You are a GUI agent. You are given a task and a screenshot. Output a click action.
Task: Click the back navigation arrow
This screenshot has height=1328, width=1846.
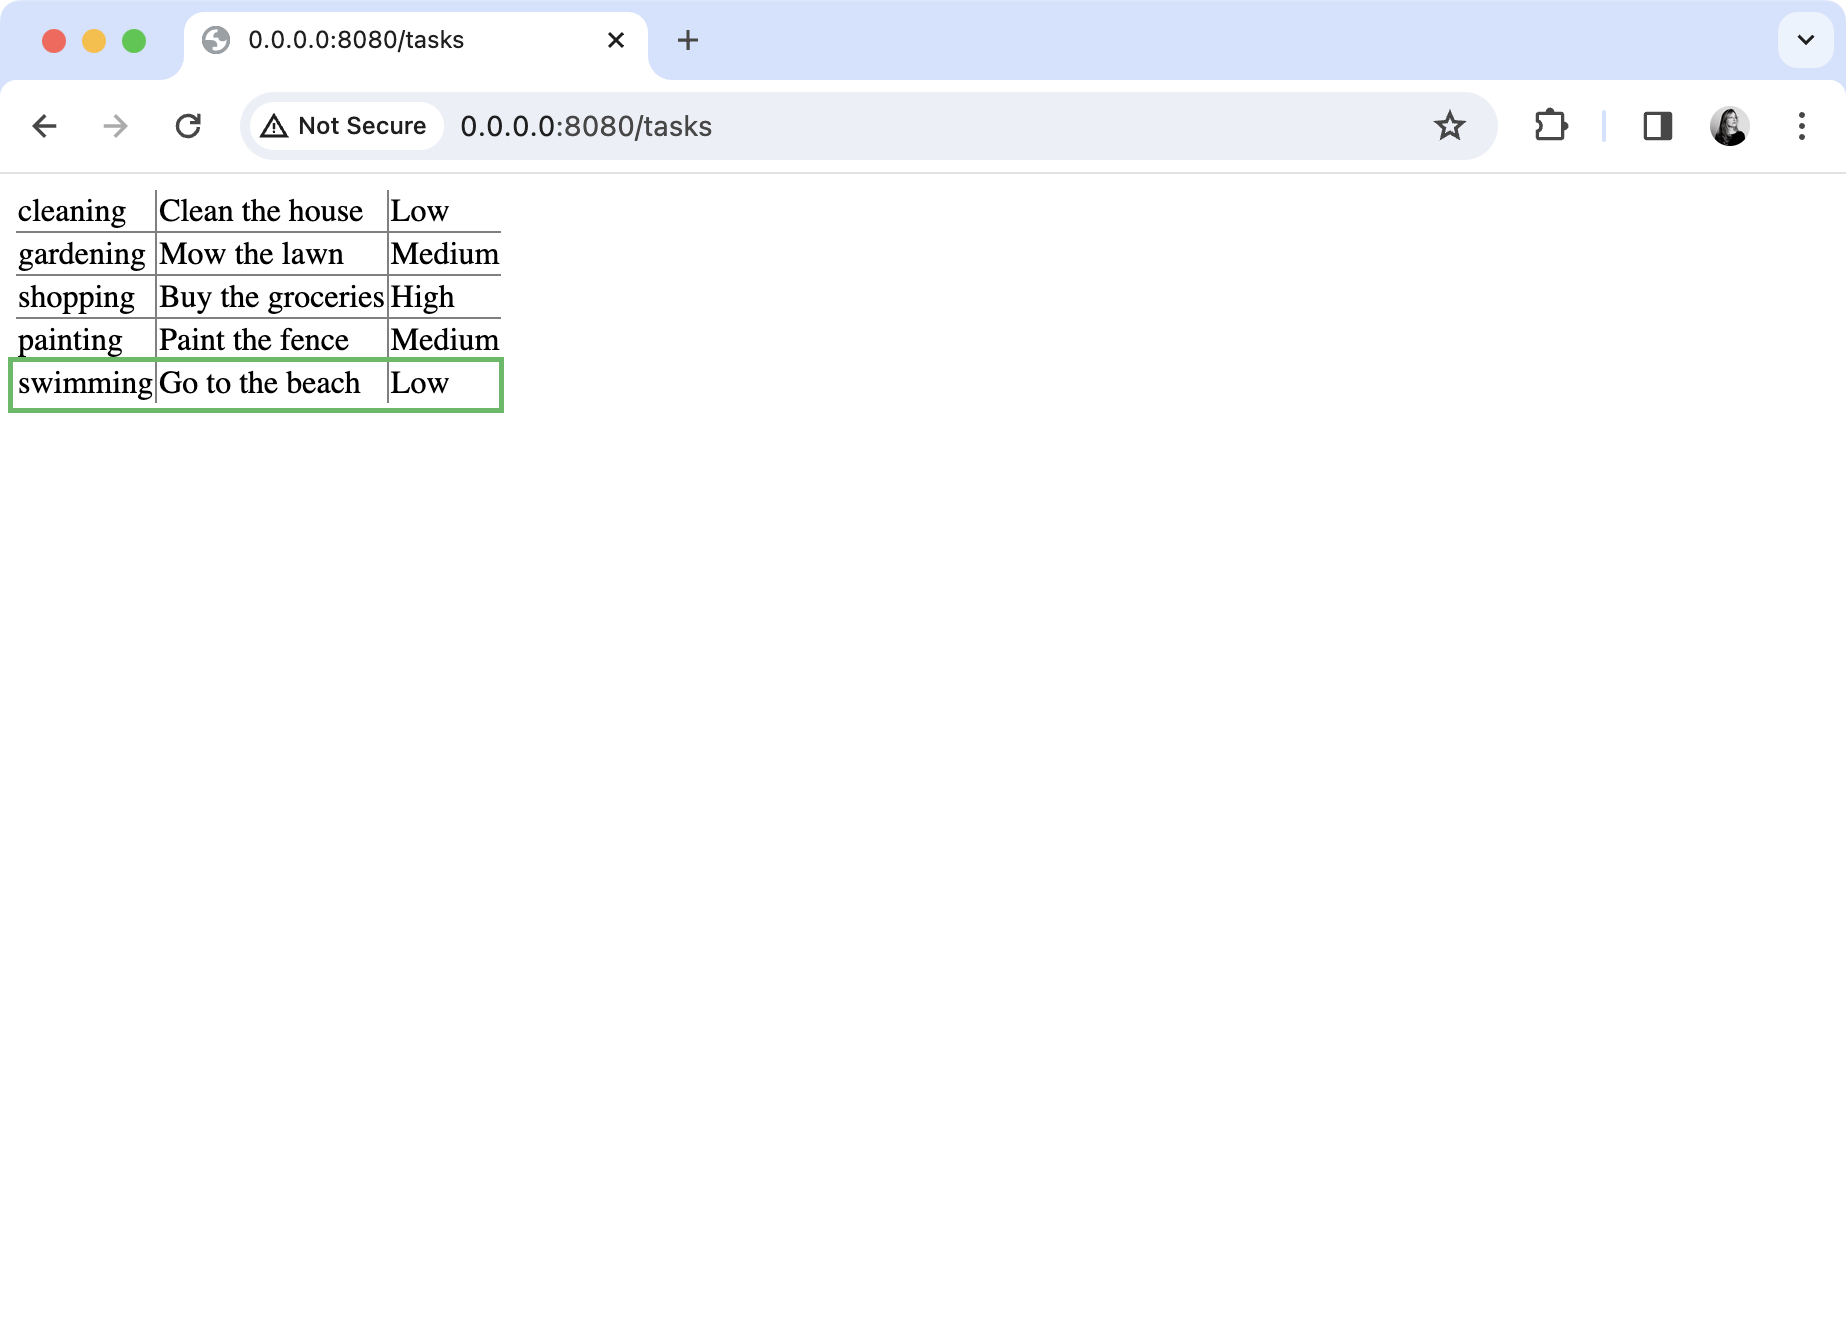[x=44, y=126]
